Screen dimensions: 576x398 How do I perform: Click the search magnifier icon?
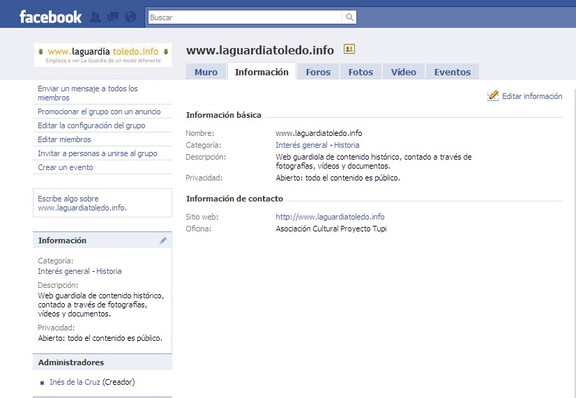pyautogui.click(x=350, y=17)
